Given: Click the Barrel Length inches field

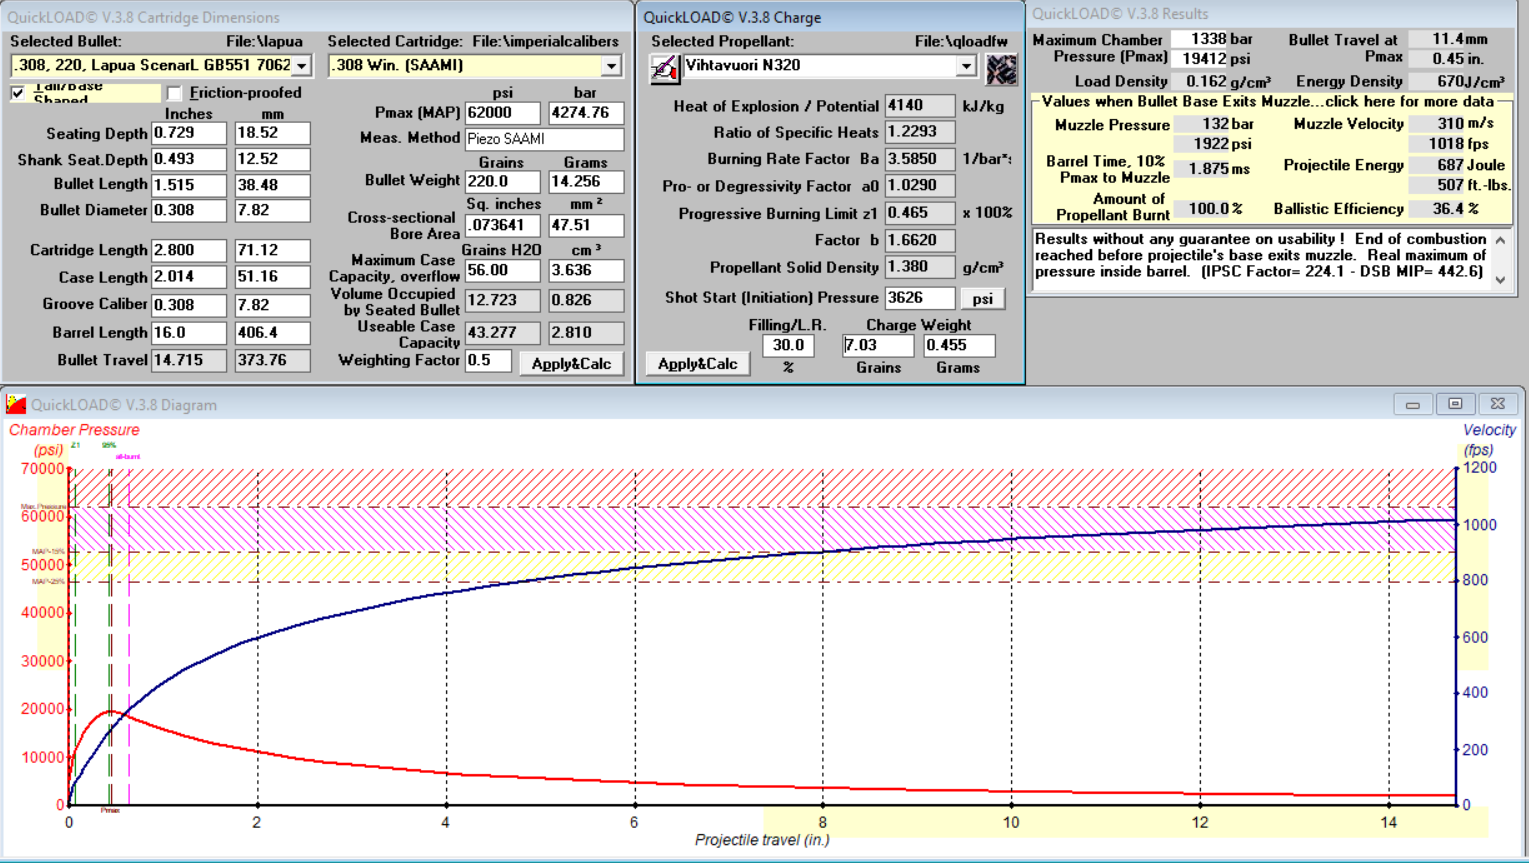Looking at the screenshot, I should coord(189,332).
